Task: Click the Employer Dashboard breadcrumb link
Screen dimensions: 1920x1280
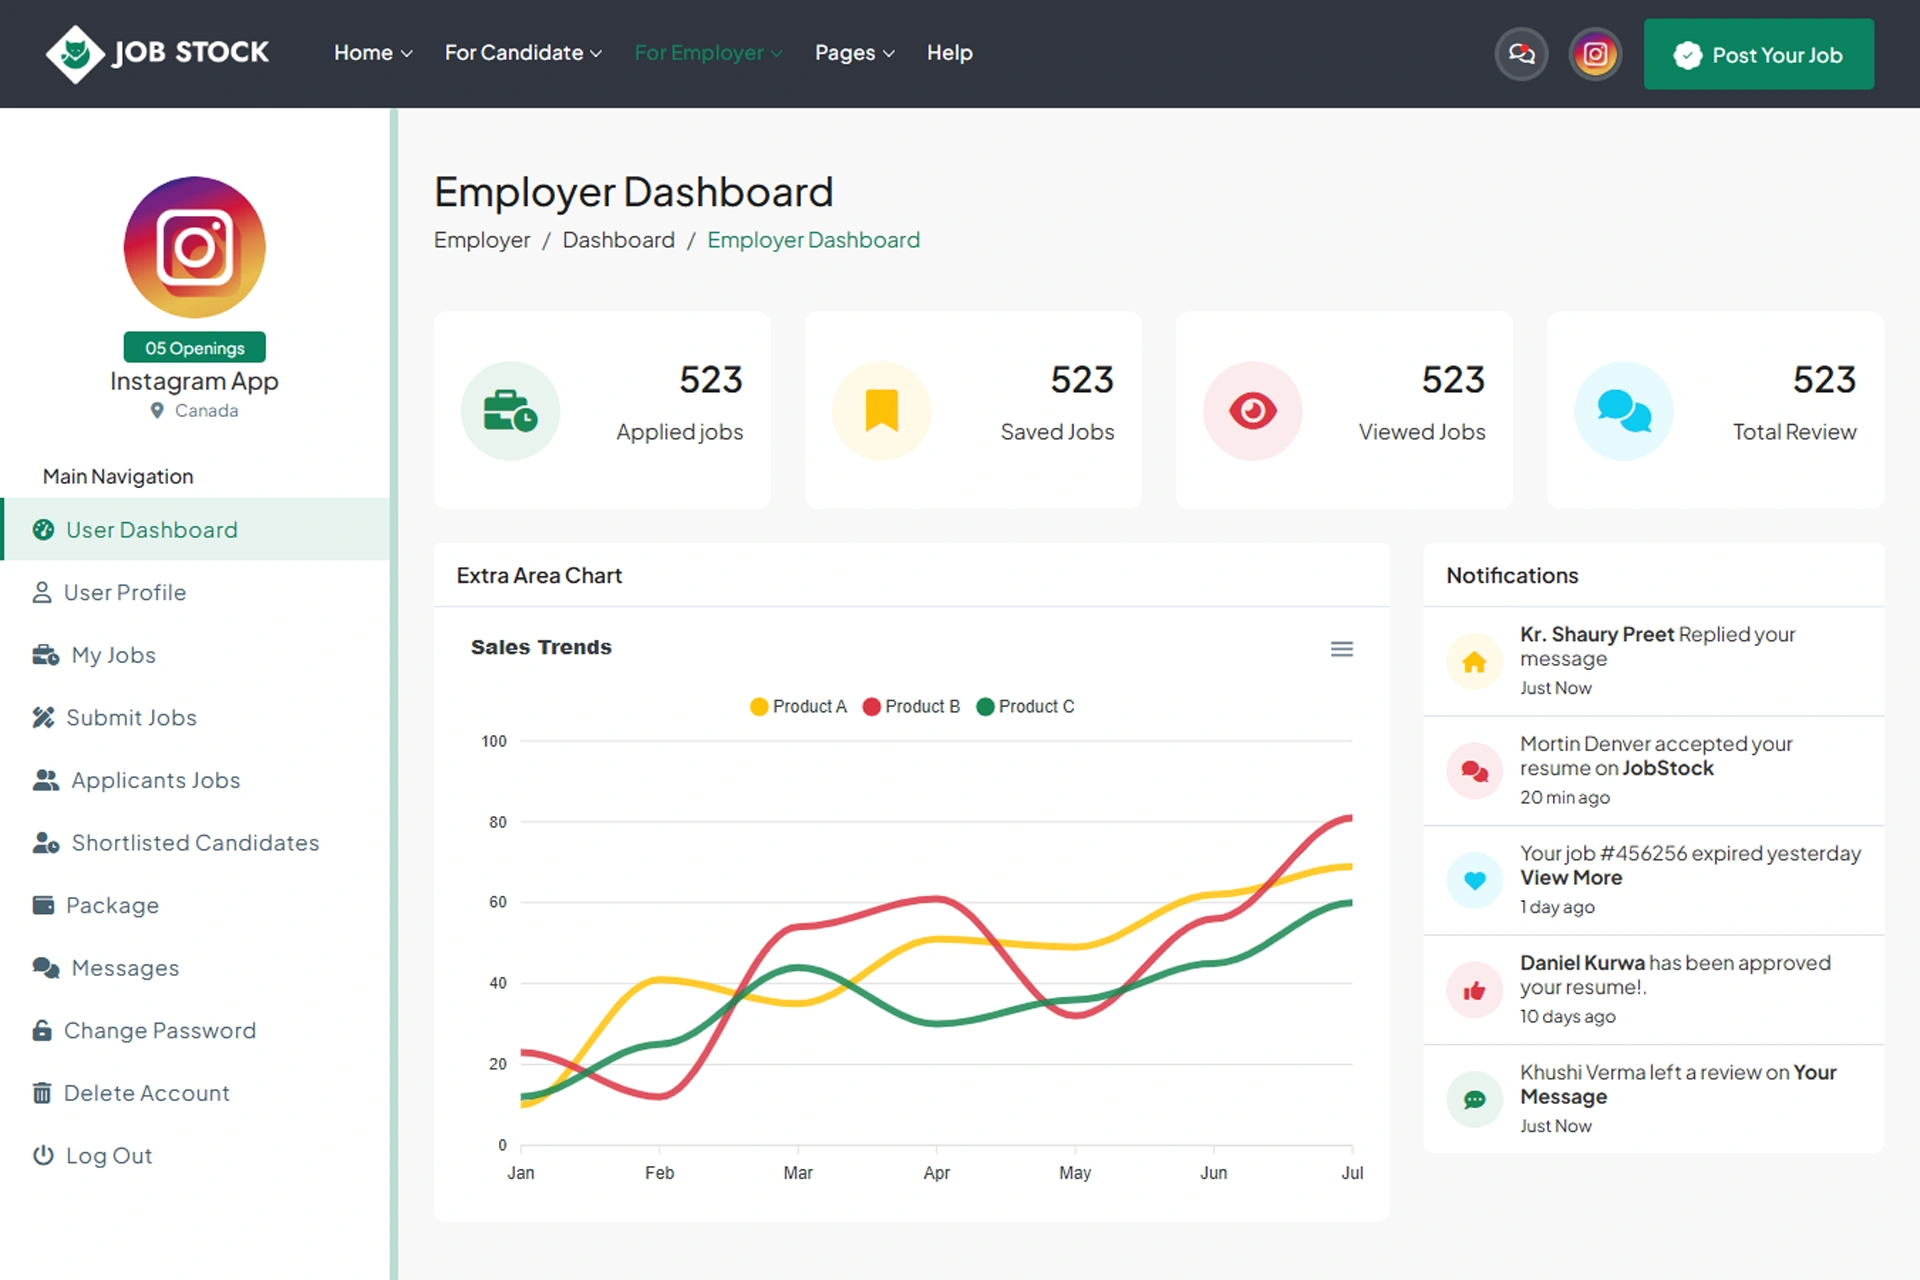Action: tap(813, 240)
